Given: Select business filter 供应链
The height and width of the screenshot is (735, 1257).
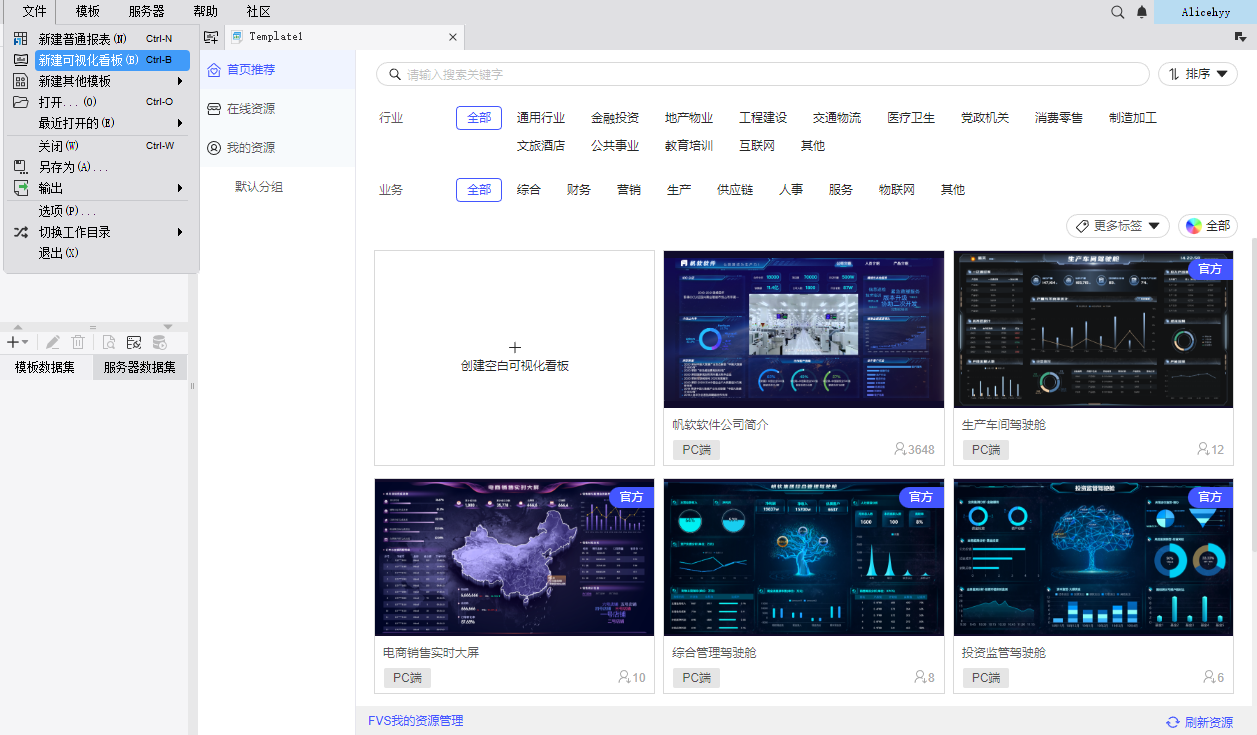Looking at the screenshot, I should [735, 190].
